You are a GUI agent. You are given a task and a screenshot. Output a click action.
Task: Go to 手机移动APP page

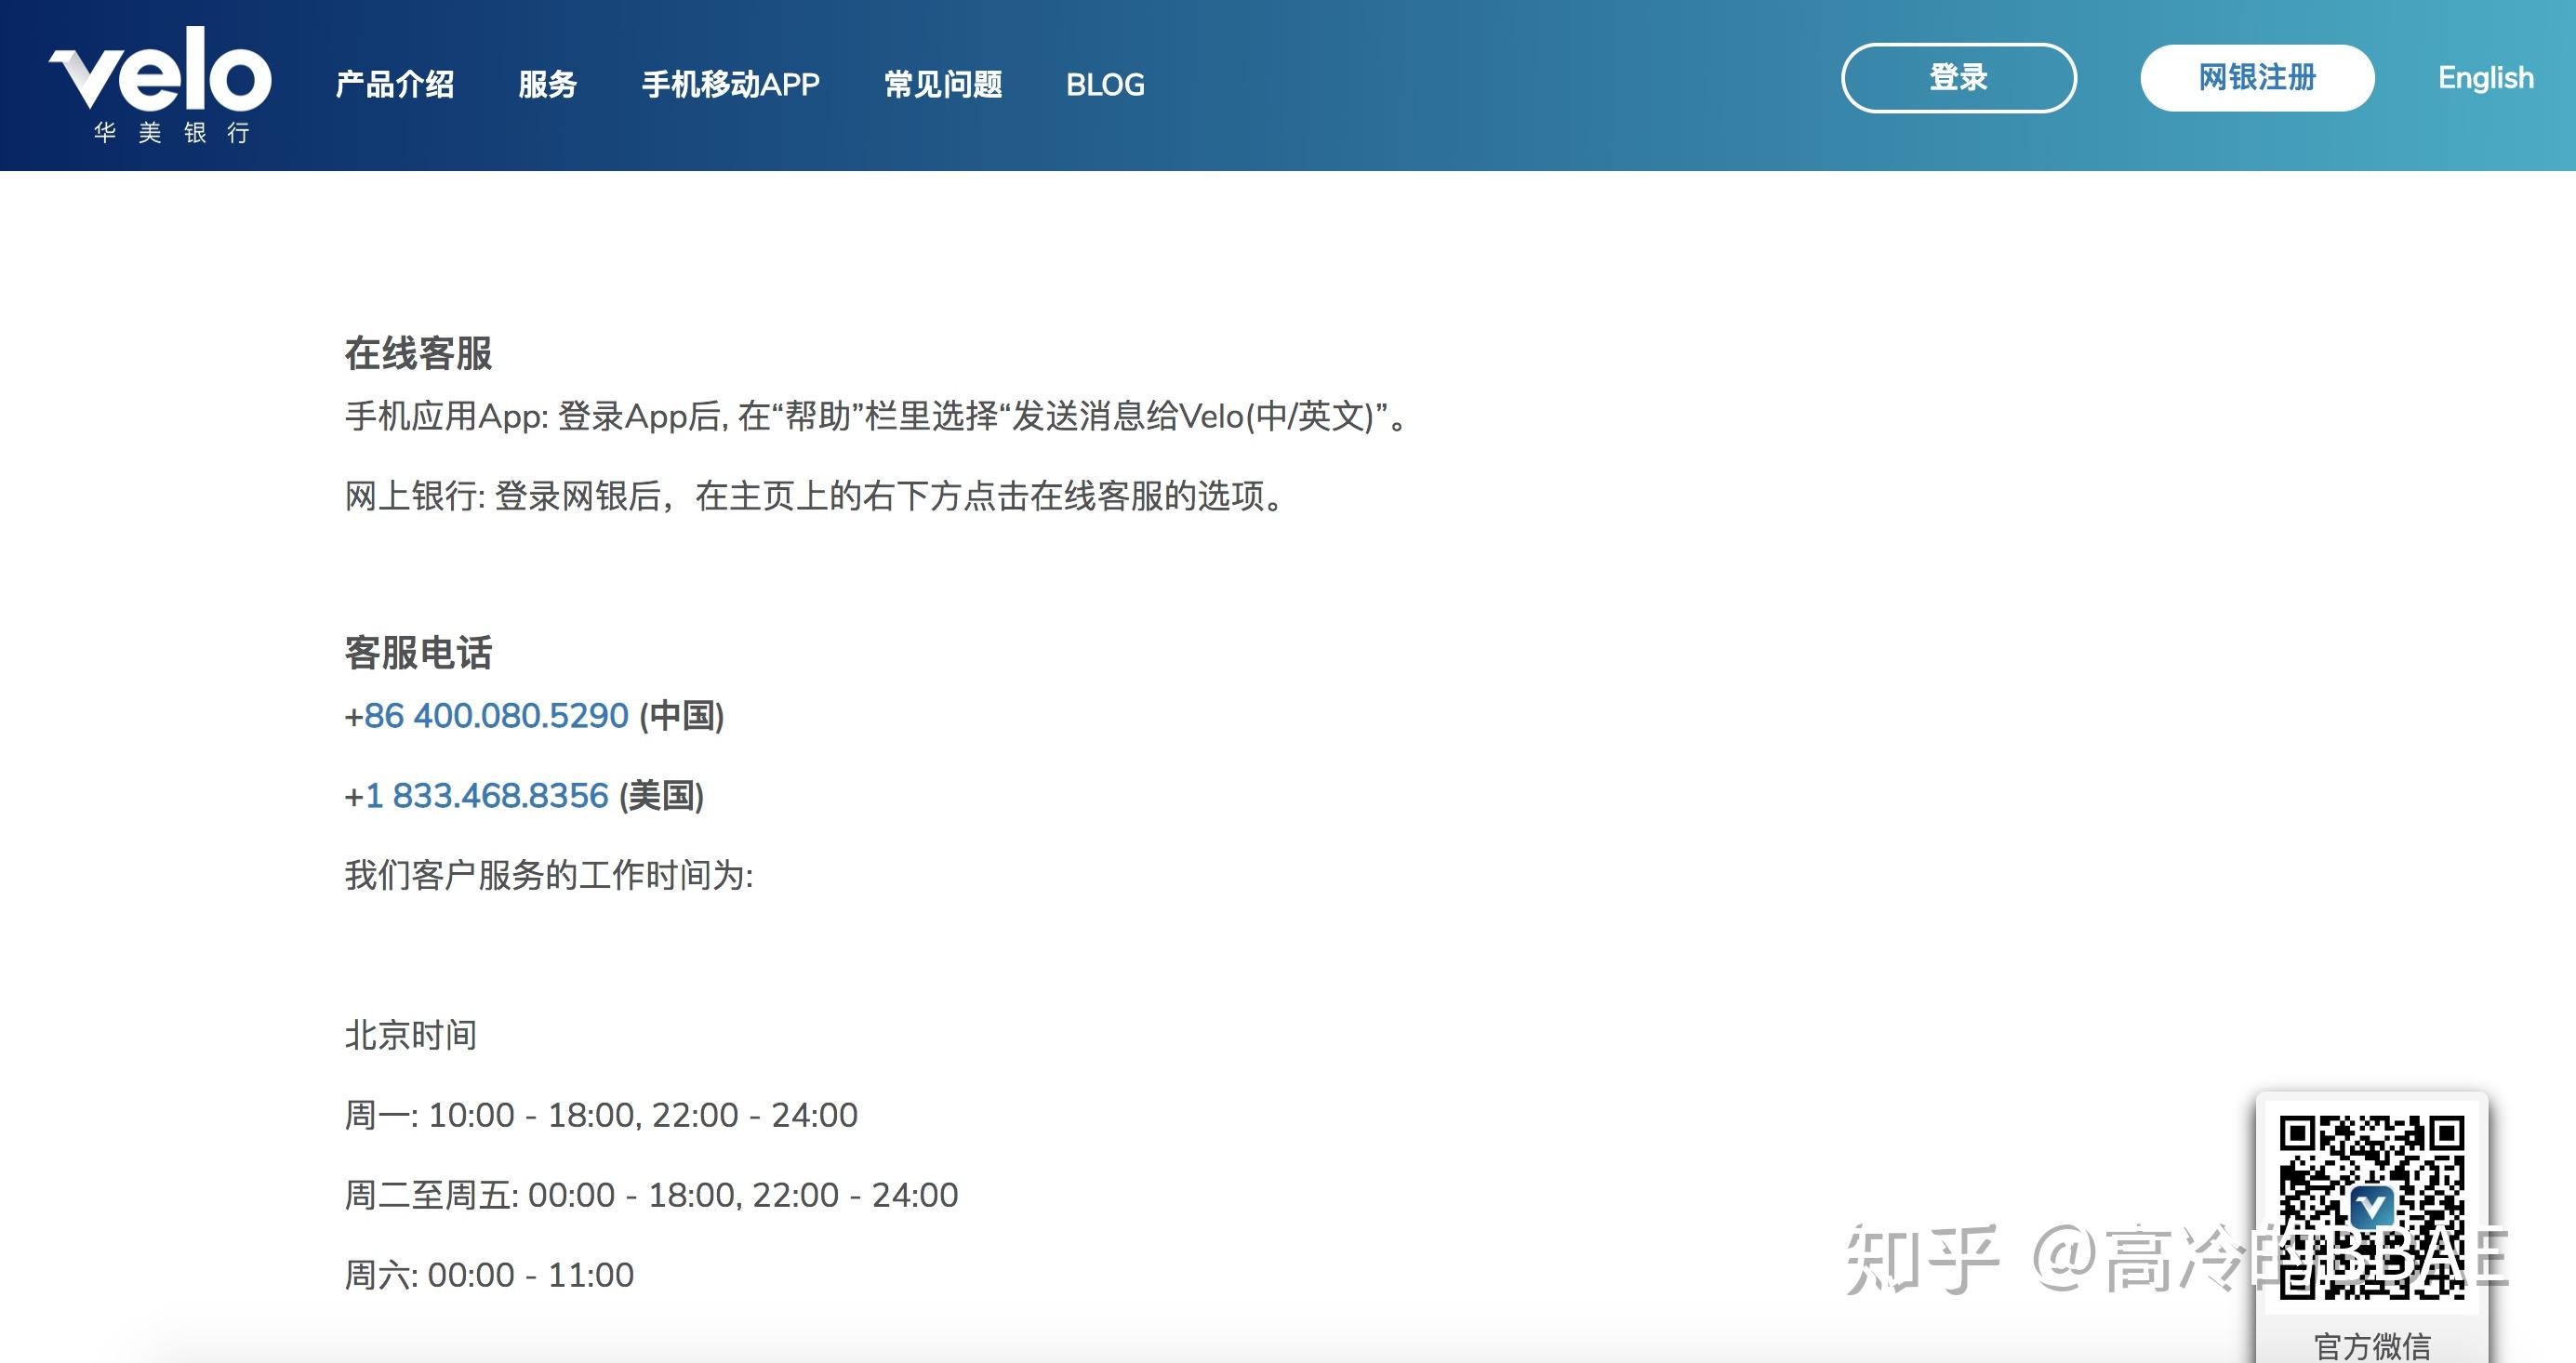point(731,85)
